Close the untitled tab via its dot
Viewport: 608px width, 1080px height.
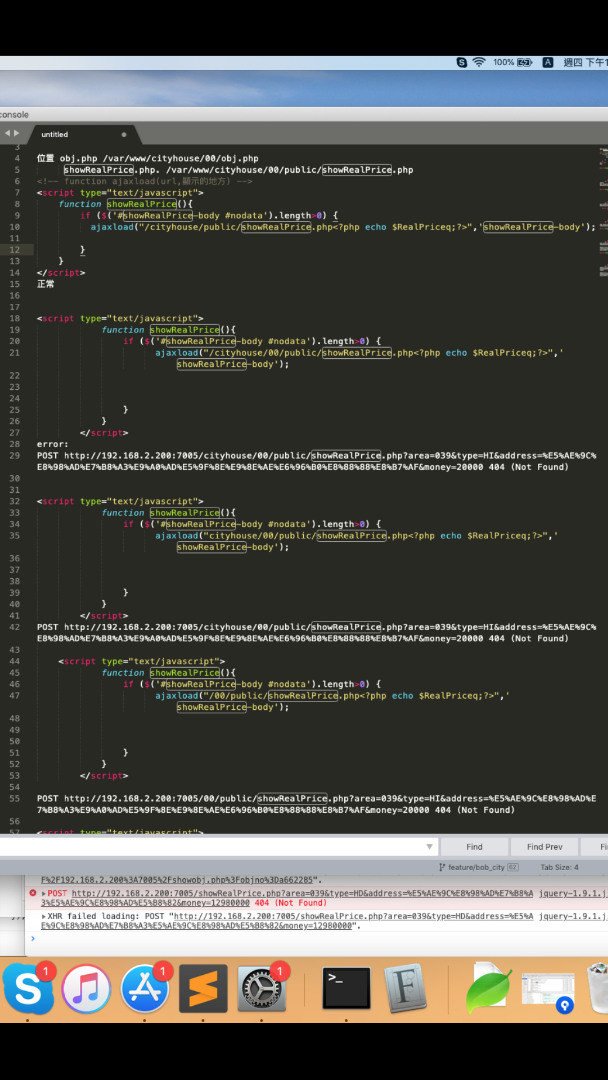click(124, 134)
